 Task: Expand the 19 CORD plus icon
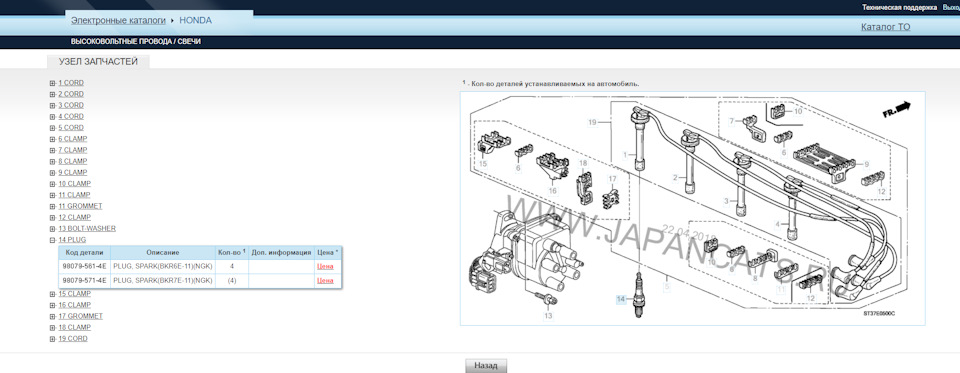53,339
